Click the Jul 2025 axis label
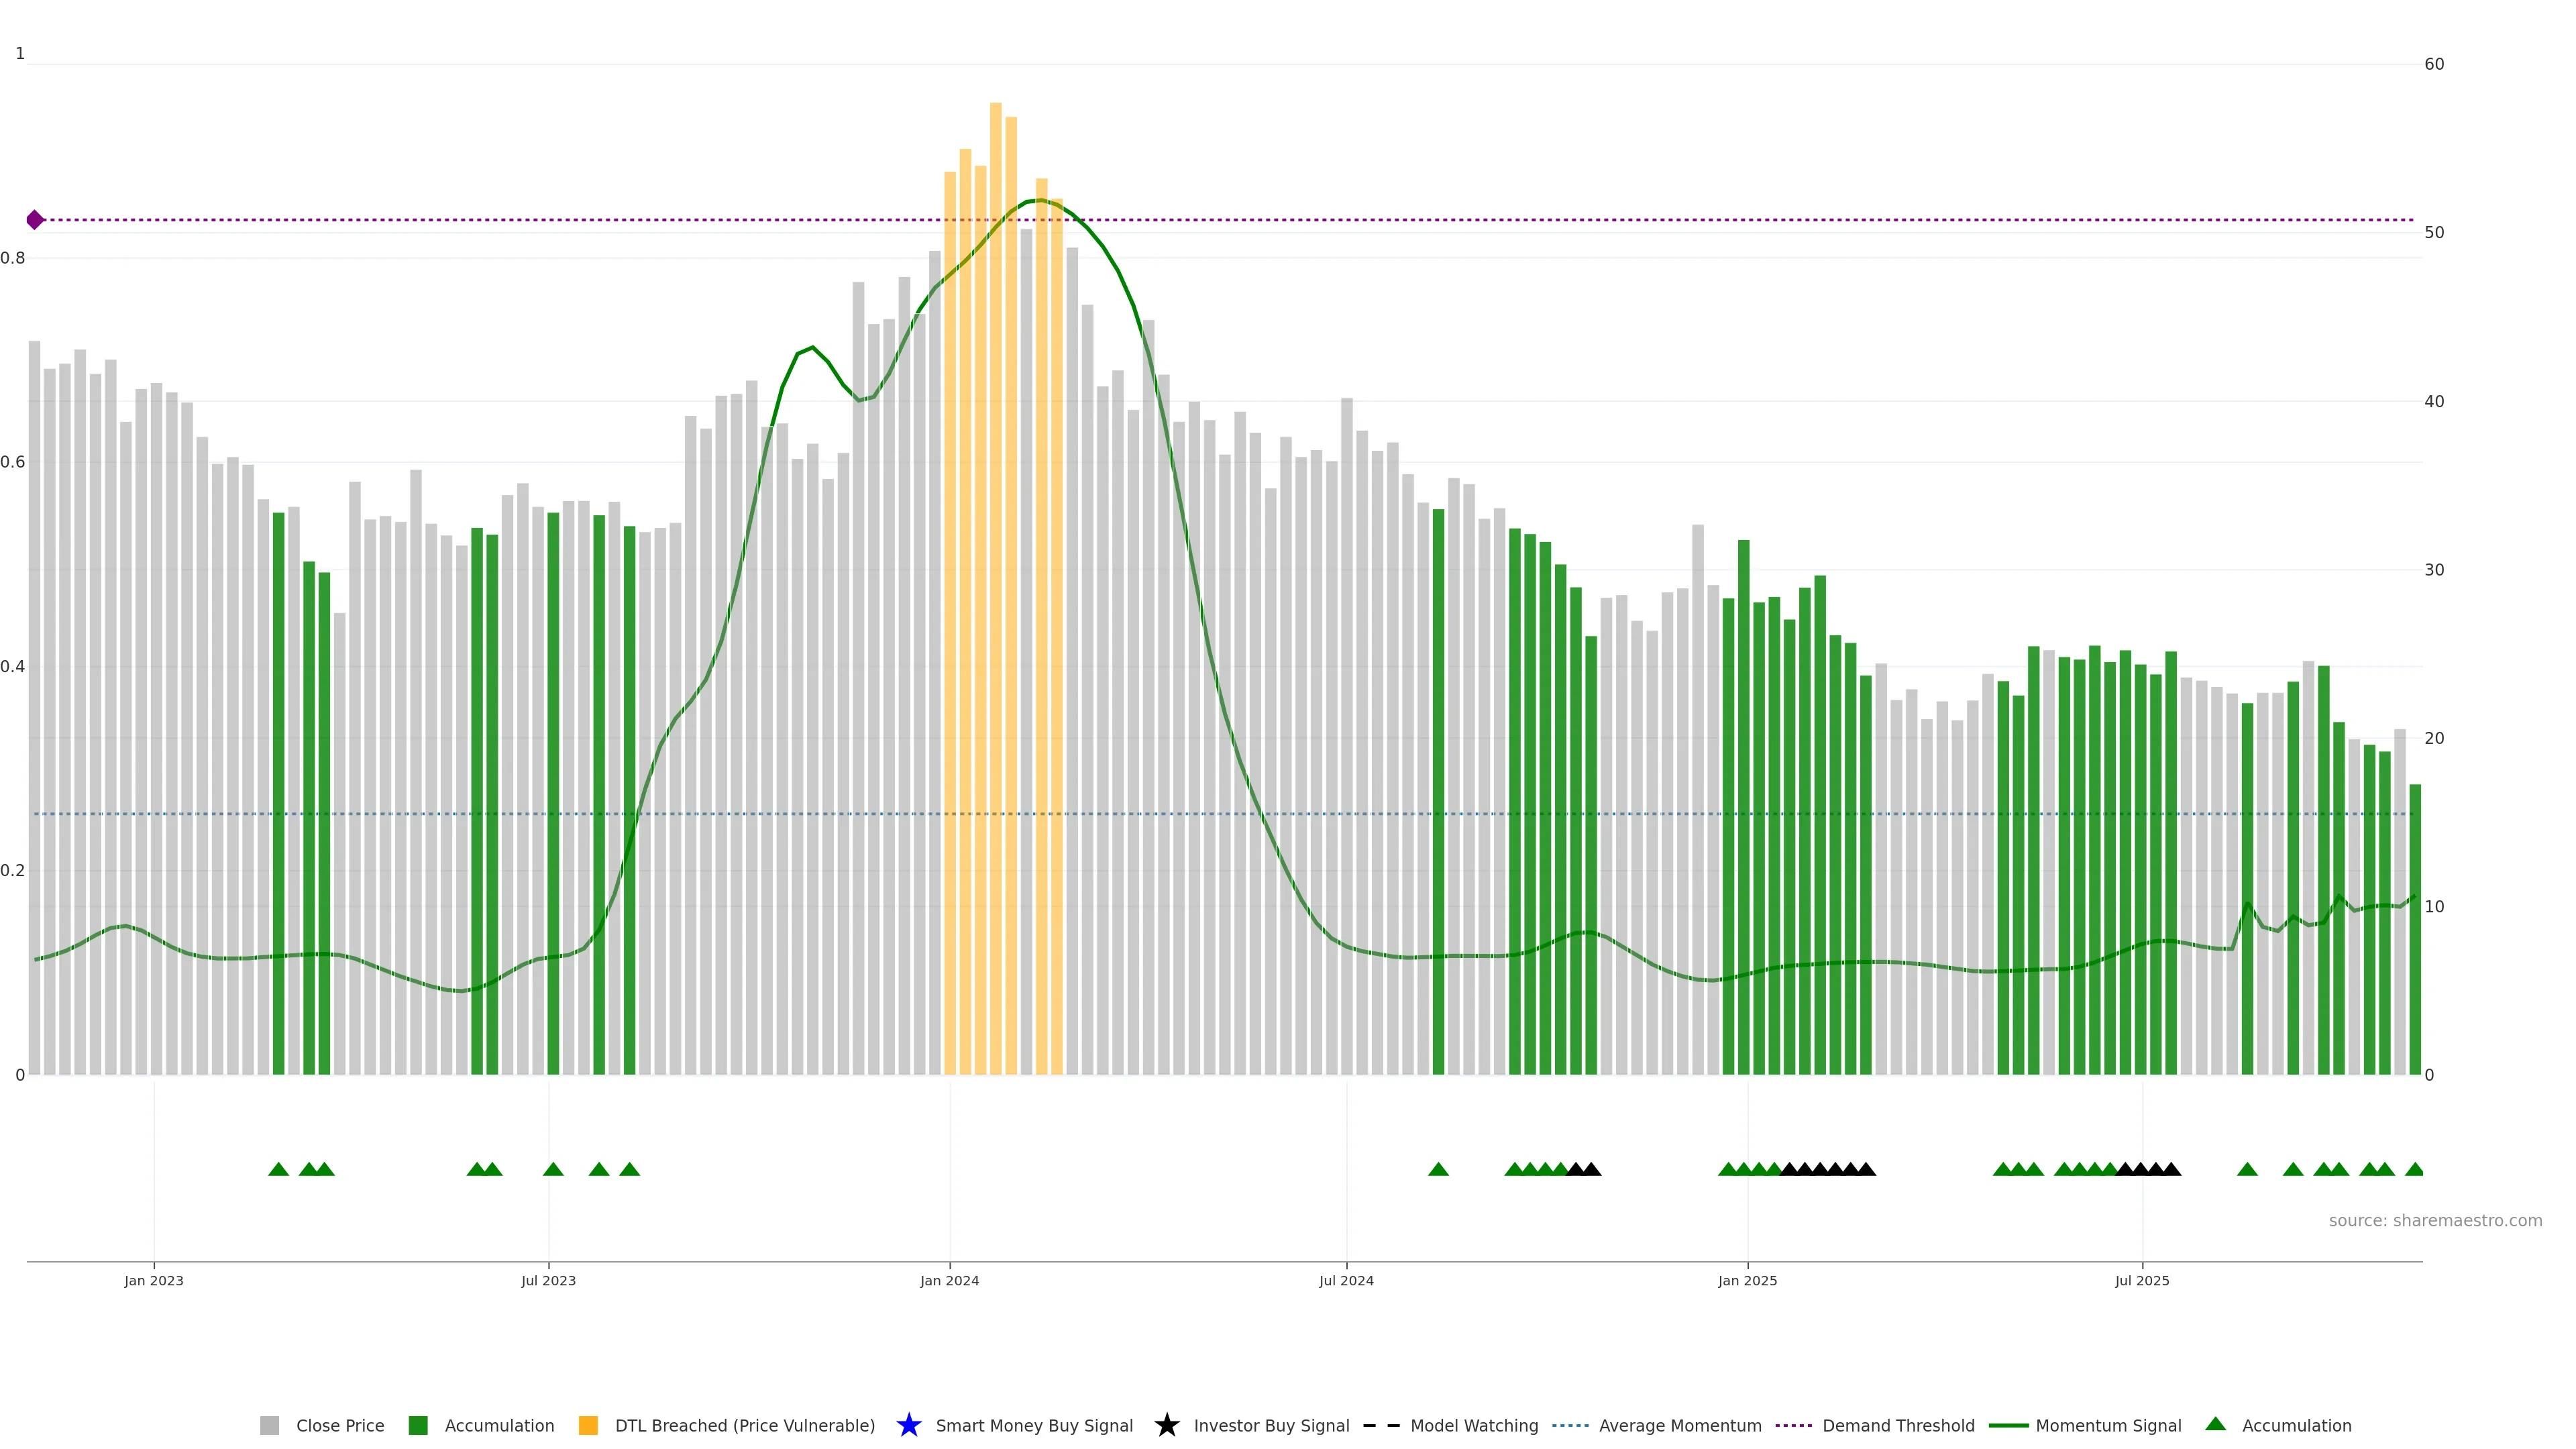Screen dimensions: 2576x1449 (2142, 1280)
